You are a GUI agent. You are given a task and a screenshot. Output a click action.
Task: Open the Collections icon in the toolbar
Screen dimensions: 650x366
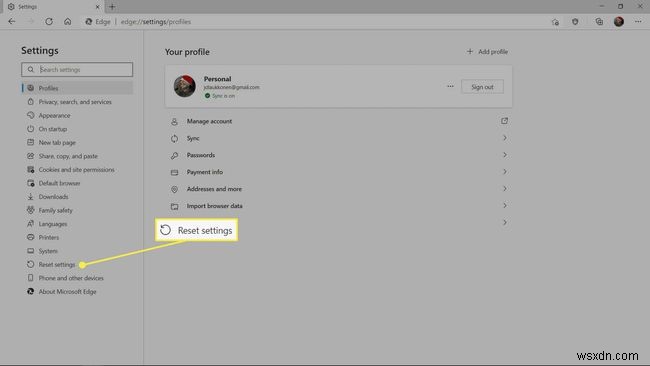coord(599,22)
